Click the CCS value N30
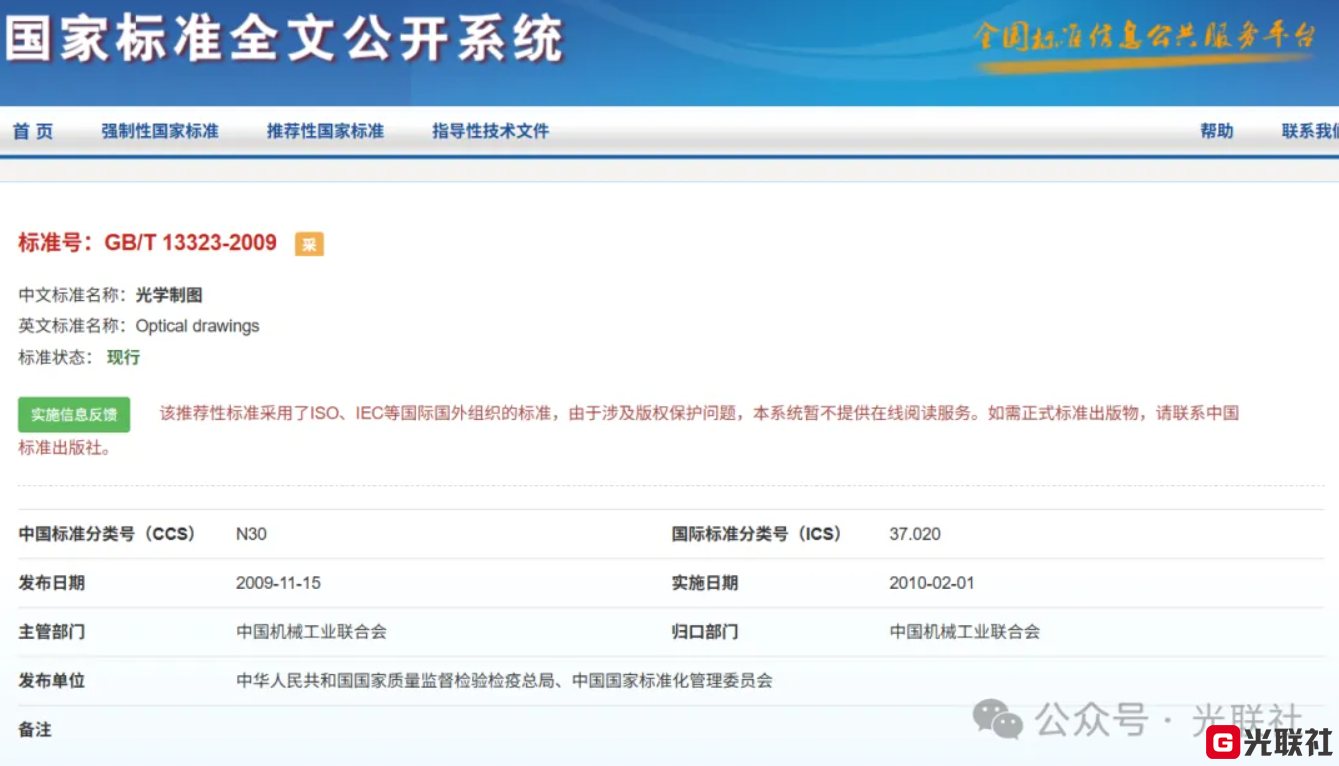Viewport: 1339px width, 766px height. click(251, 534)
